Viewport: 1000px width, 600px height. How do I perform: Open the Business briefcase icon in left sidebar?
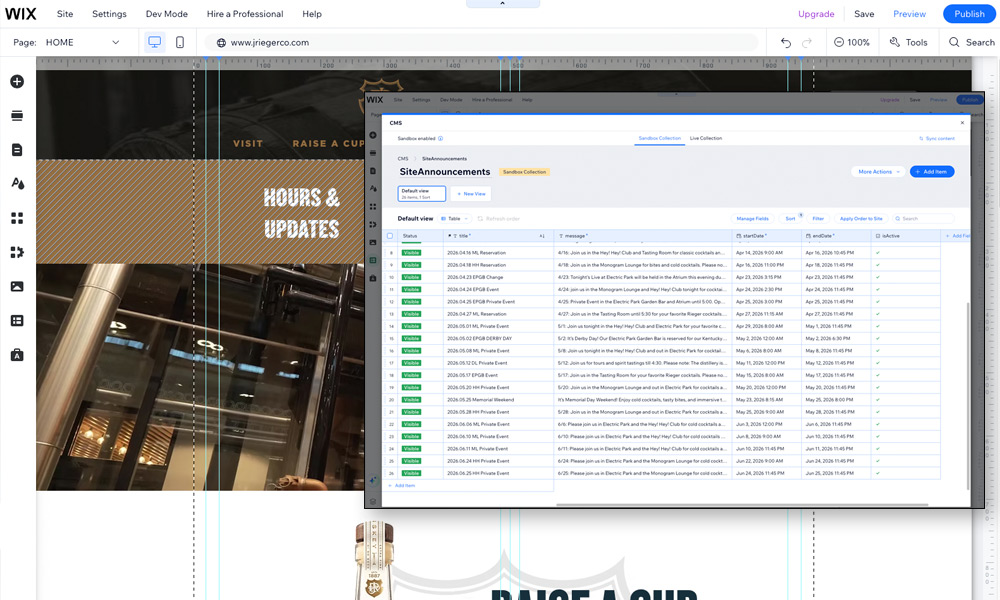pyautogui.click(x=17, y=355)
